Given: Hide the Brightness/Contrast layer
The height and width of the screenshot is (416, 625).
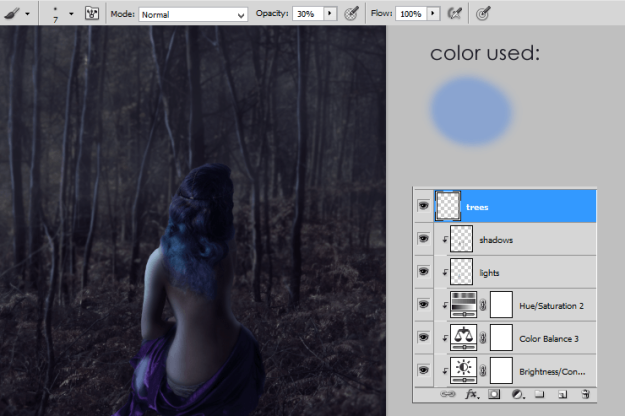Looking at the screenshot, I should pyautogui.click(x=423, y=370).
